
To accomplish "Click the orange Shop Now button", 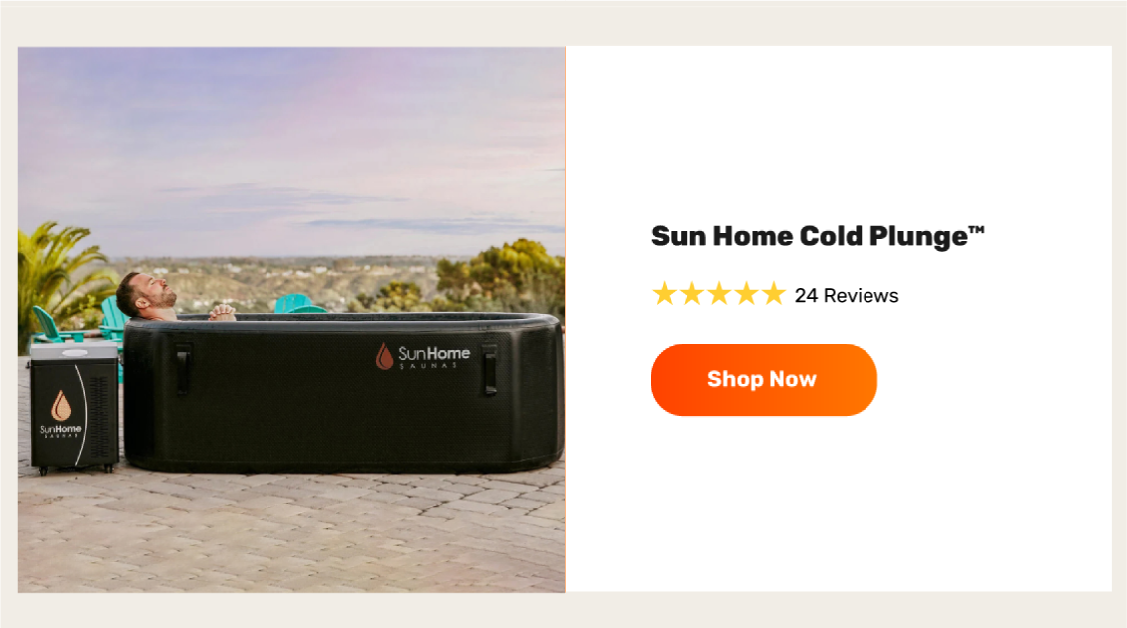I will [763, 379].
